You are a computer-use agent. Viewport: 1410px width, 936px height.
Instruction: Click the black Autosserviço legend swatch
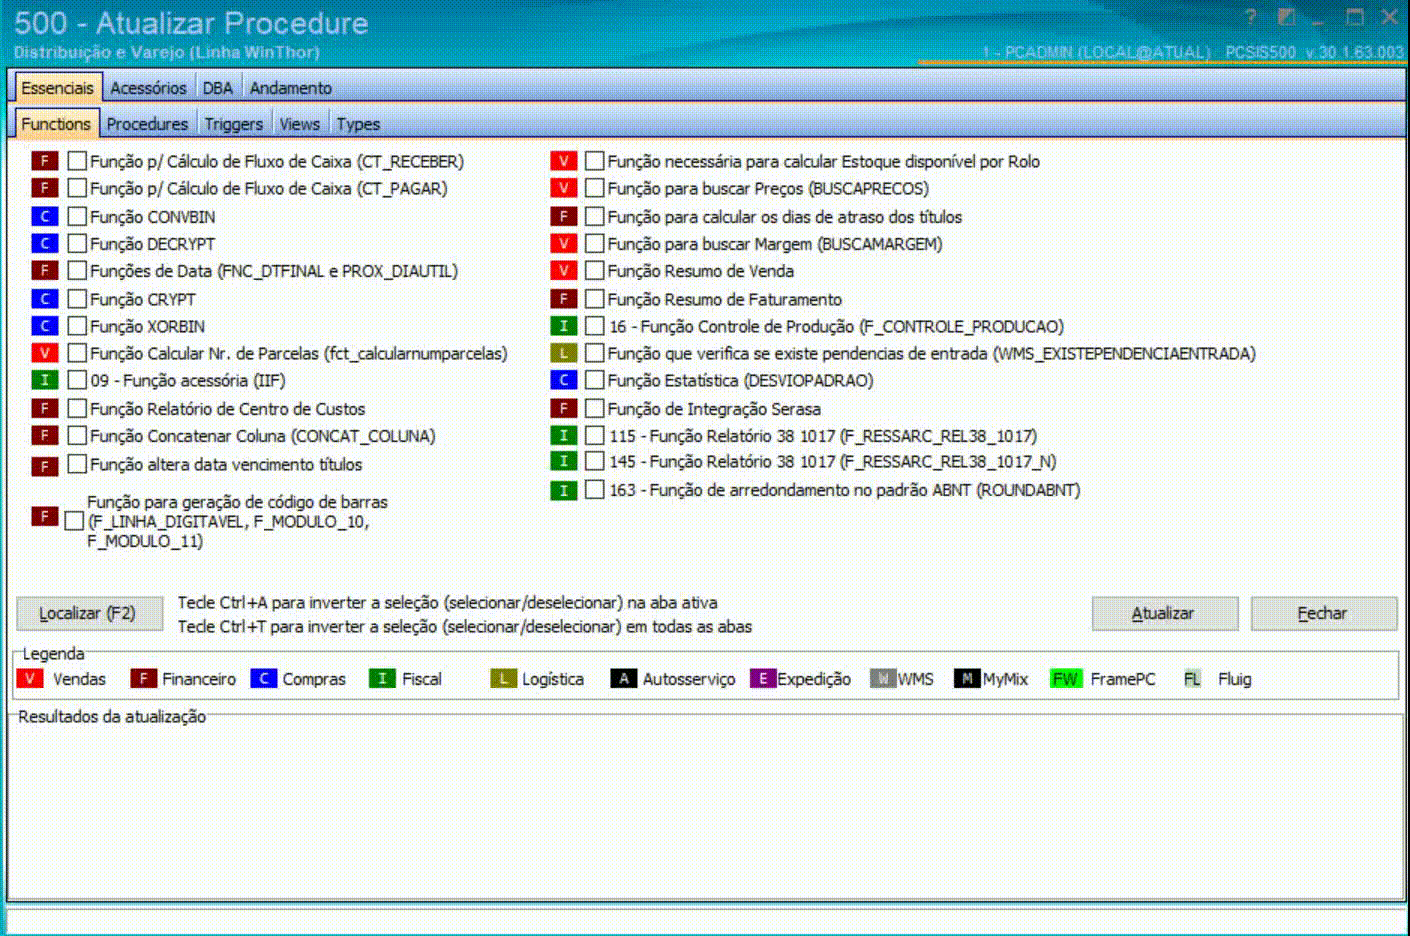623,679
